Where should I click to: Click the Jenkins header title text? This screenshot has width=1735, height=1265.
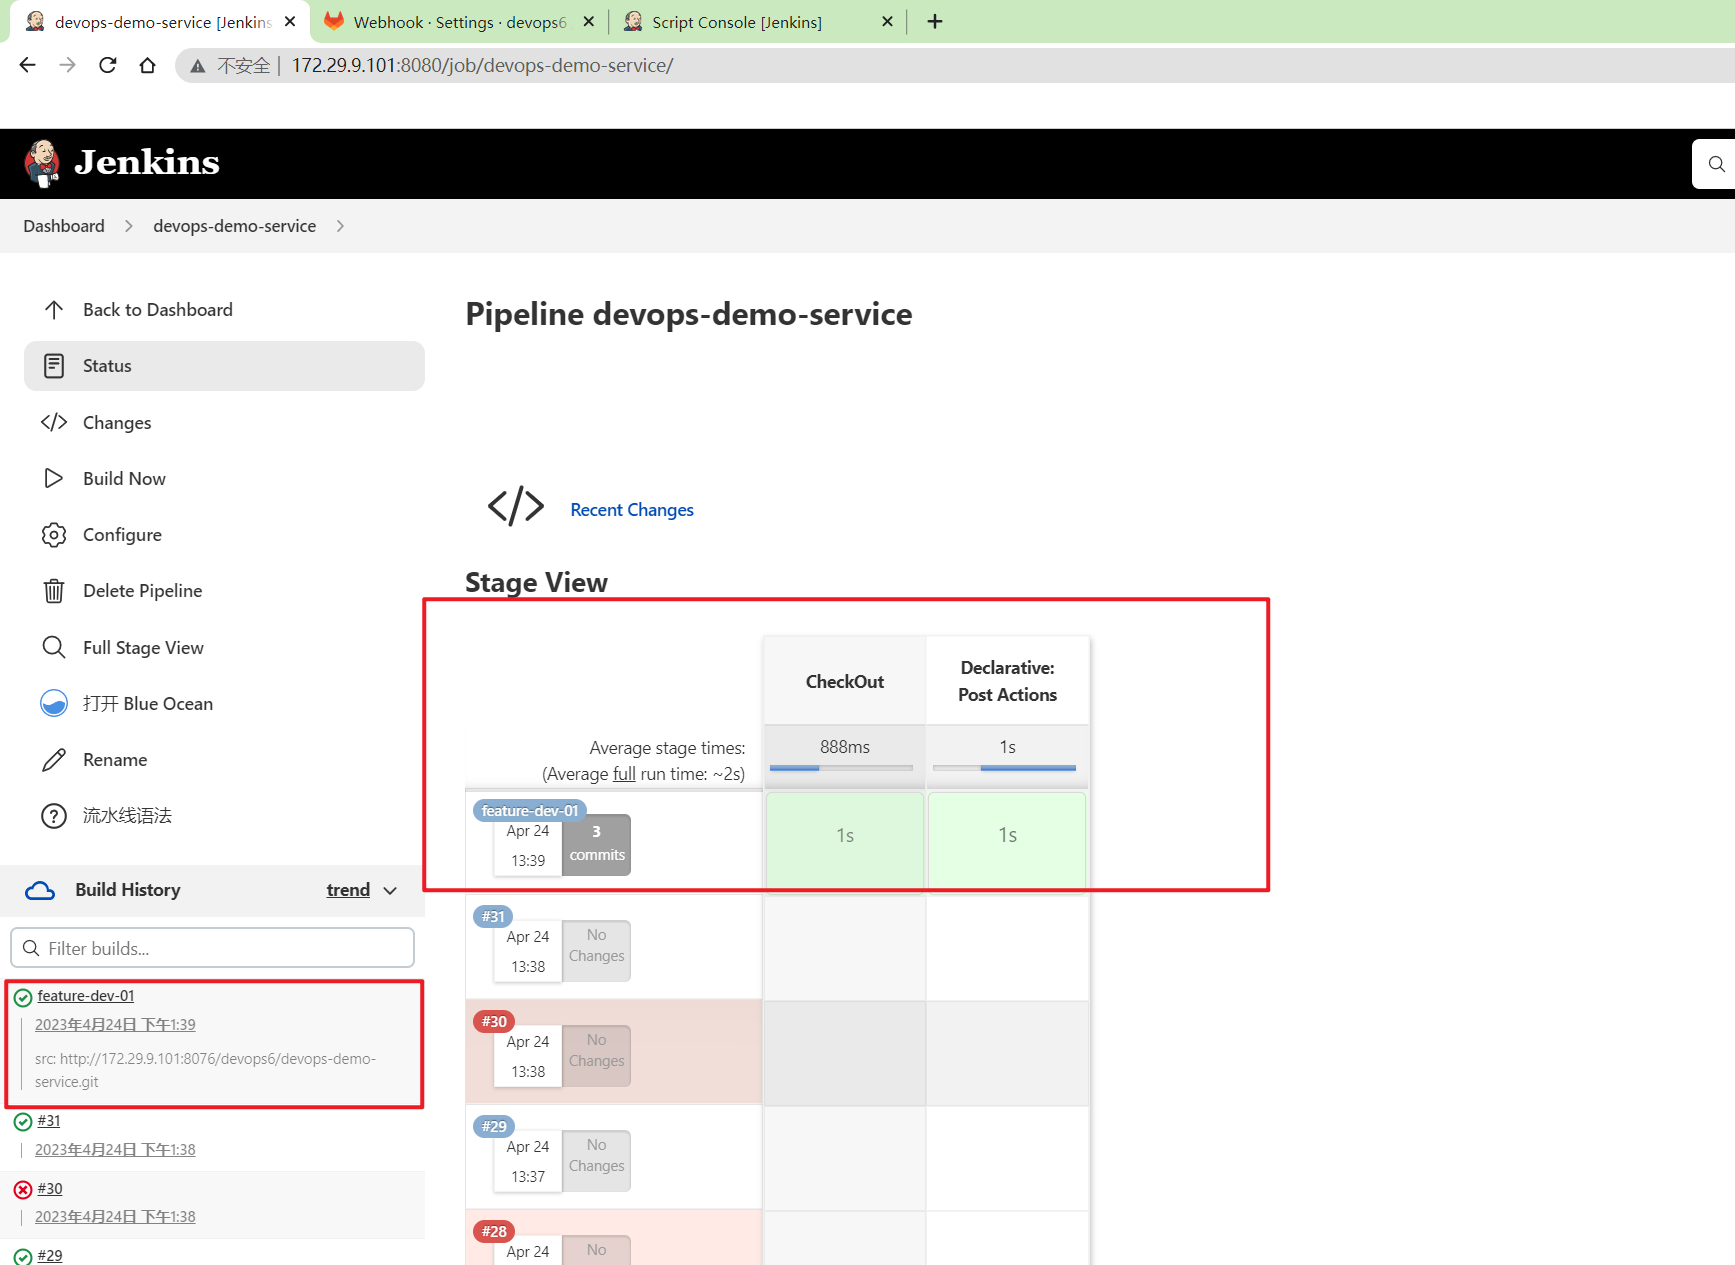[x=147, y=163]
